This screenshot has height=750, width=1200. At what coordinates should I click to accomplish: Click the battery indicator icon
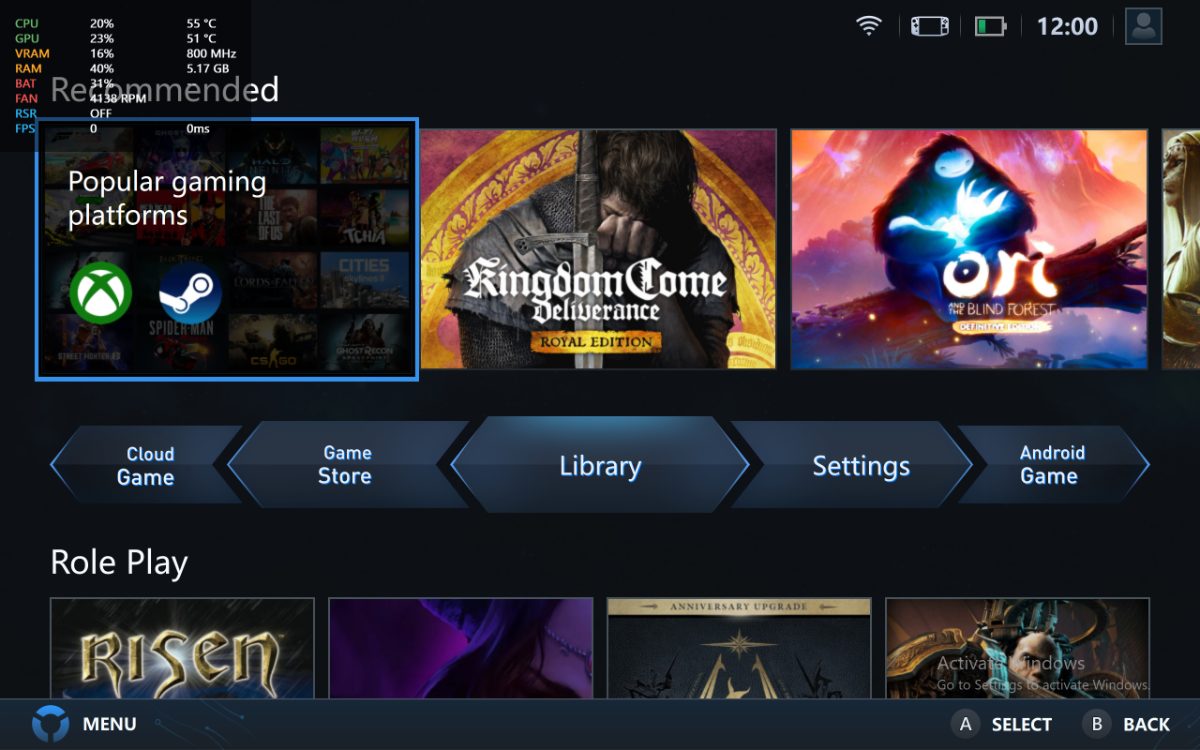click(990, 27)
